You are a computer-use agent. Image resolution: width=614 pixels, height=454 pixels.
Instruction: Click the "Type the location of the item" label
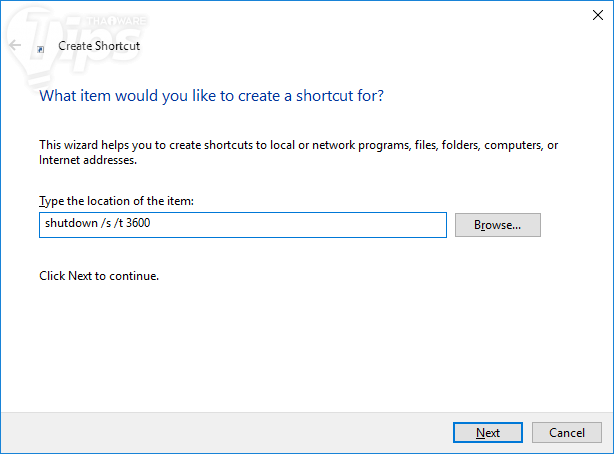(116, 201)
